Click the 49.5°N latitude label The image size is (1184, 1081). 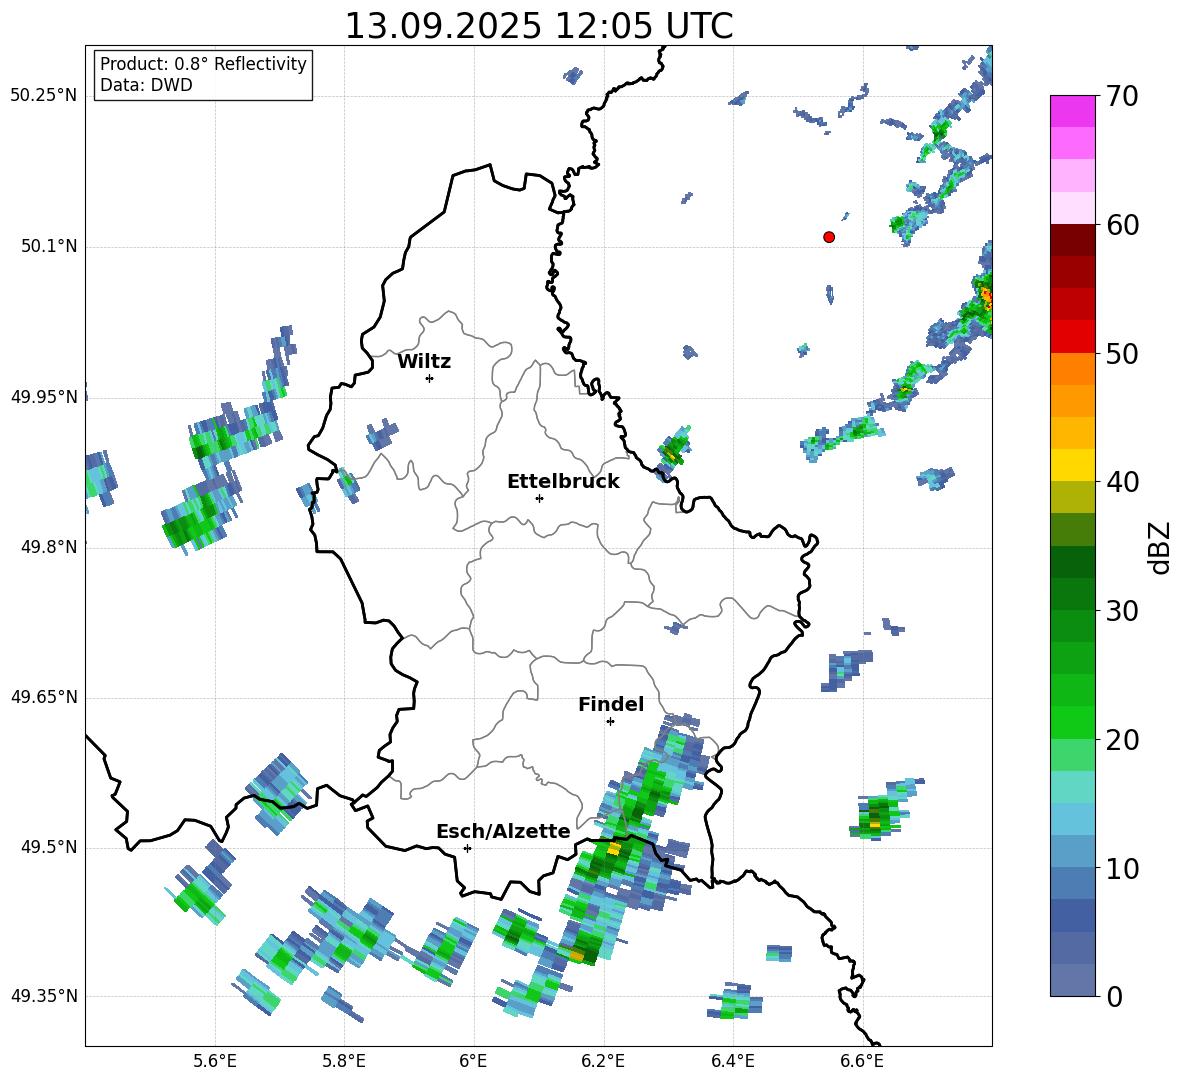click(48, 847)
